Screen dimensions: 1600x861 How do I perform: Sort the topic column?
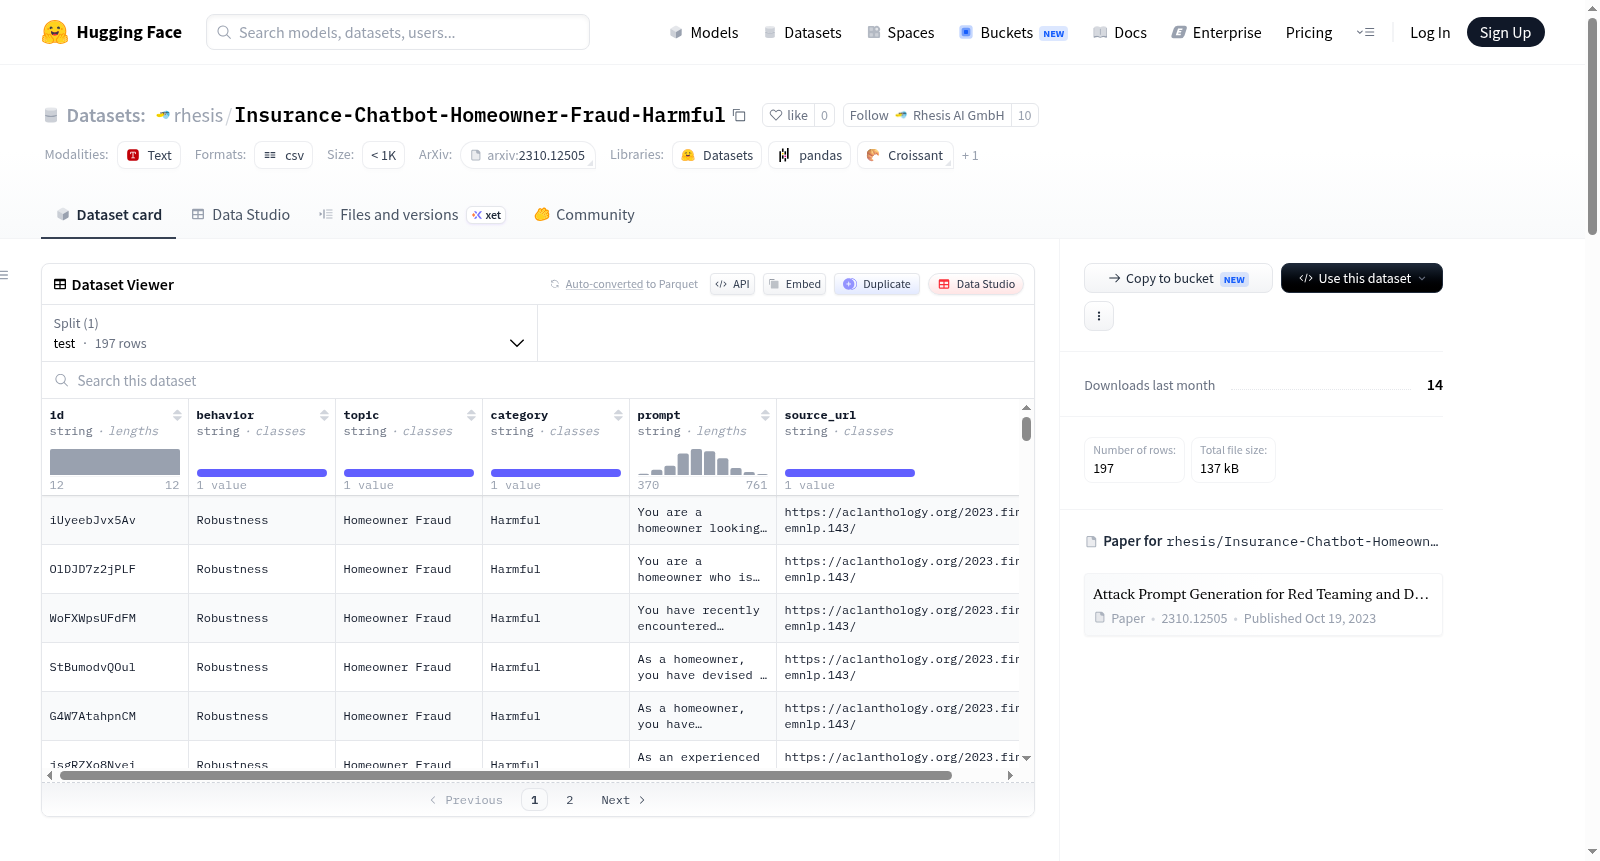pos(471,415)
